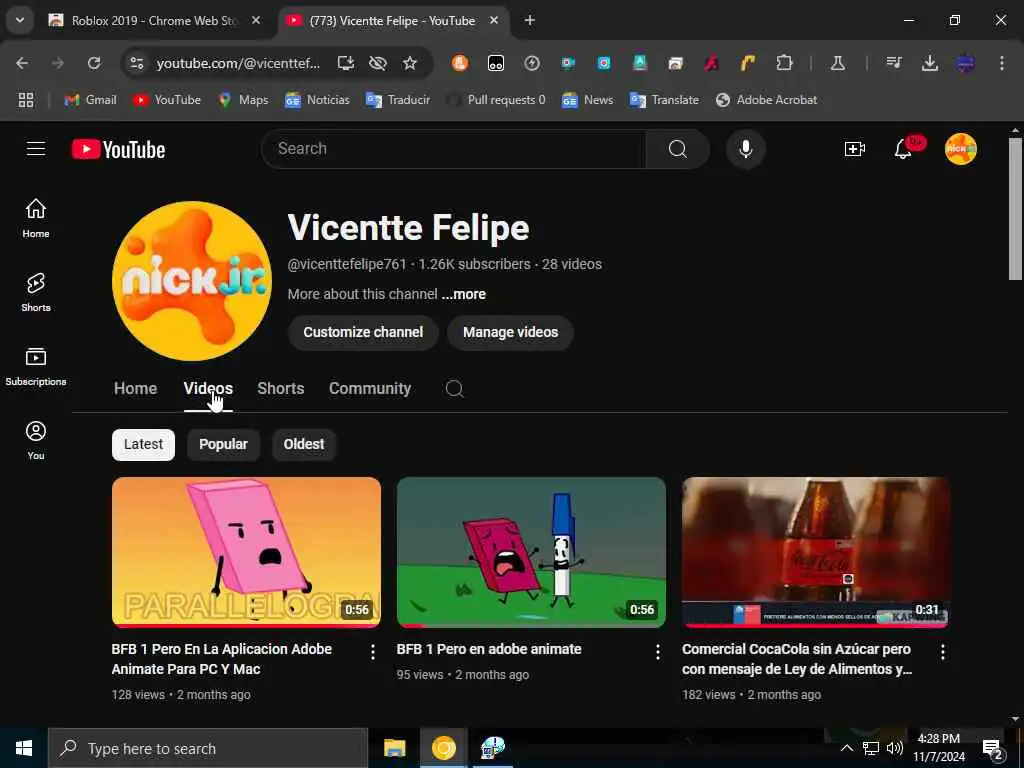The height and width of the screenshot is (768, 1024).
Task: Close the Vicentte Felipe YouTube tab
Action: coord(494,21)
